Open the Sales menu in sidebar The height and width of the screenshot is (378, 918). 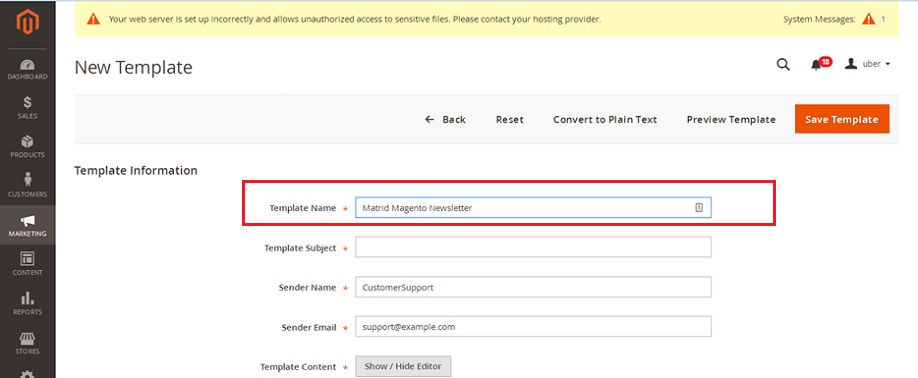click(28, 108)
